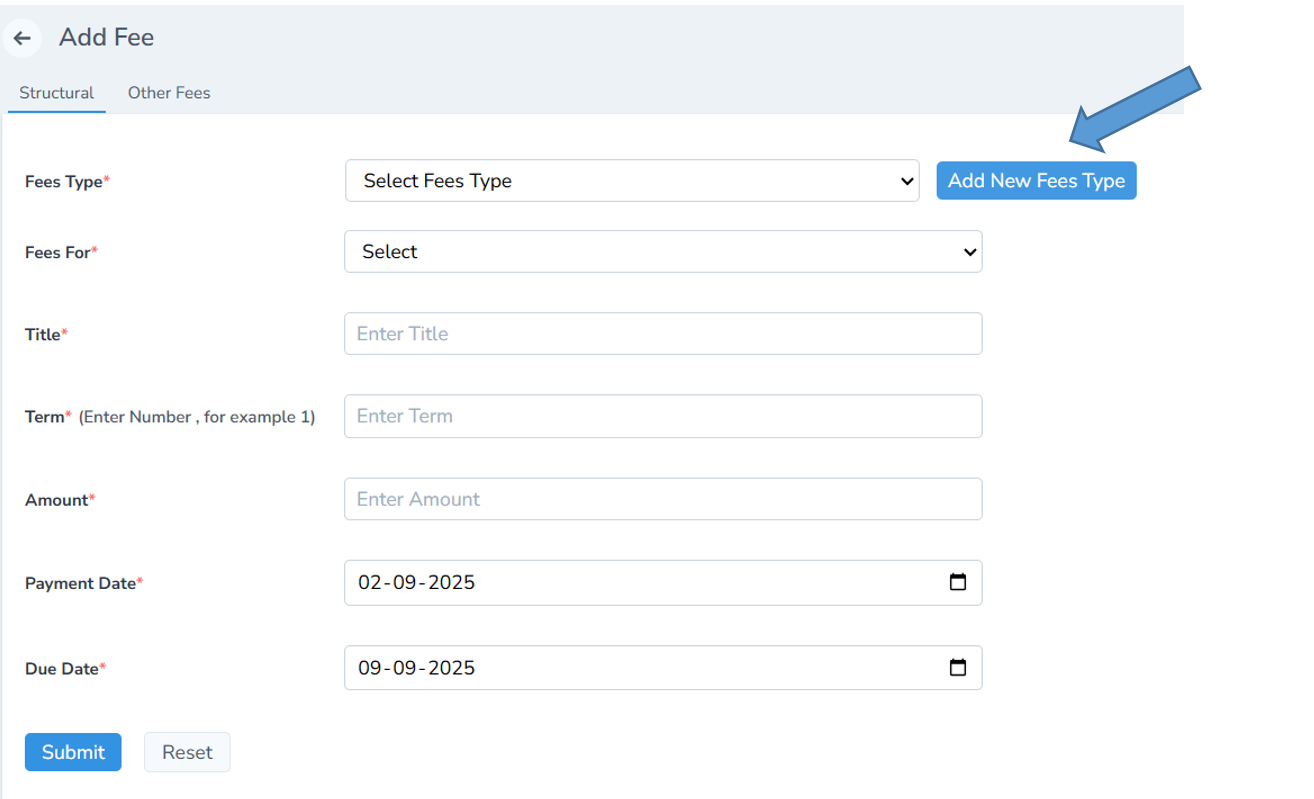Reset the fee form fields

187,751
